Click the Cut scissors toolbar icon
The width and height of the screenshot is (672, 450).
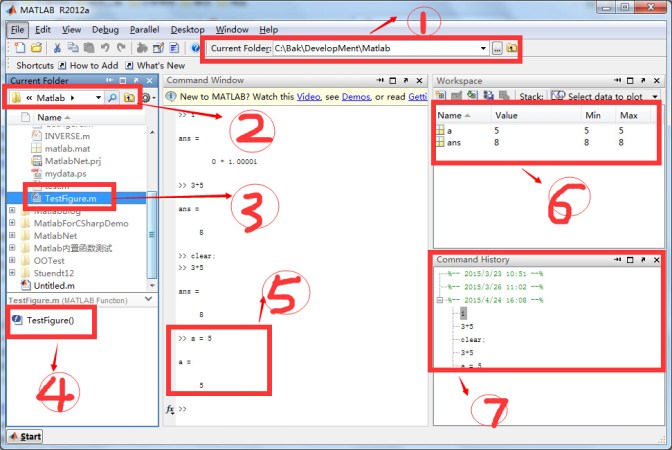pyautogui.click(x=57, y=48)
